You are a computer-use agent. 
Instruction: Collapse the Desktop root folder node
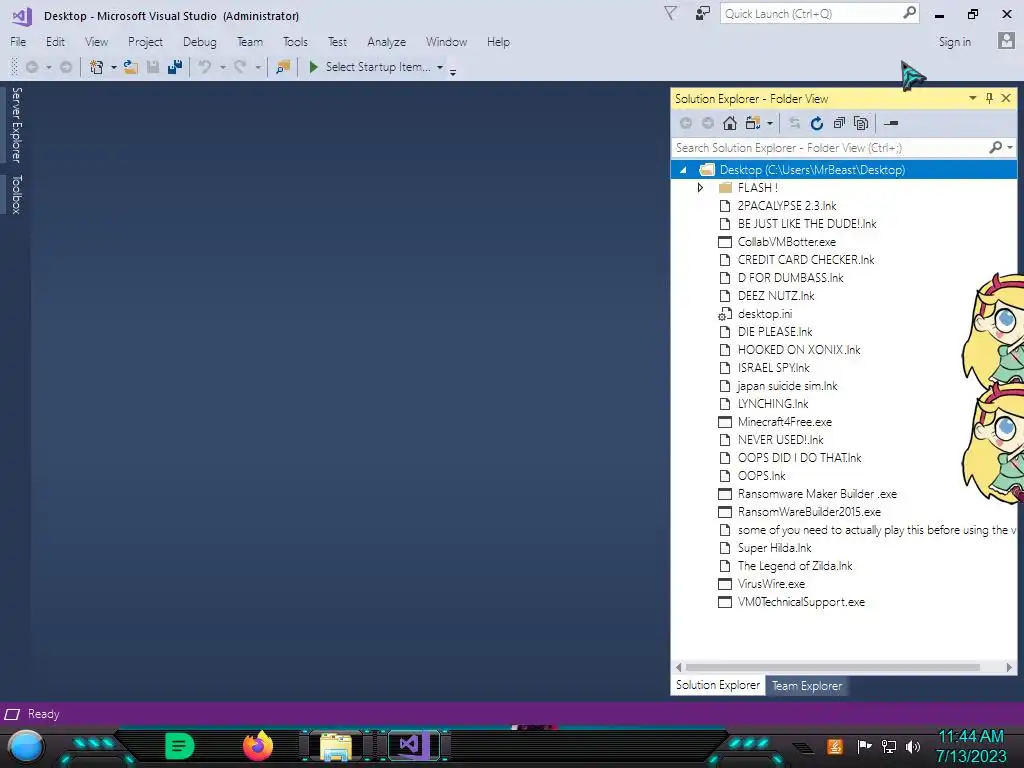click(x=683, y=170)
